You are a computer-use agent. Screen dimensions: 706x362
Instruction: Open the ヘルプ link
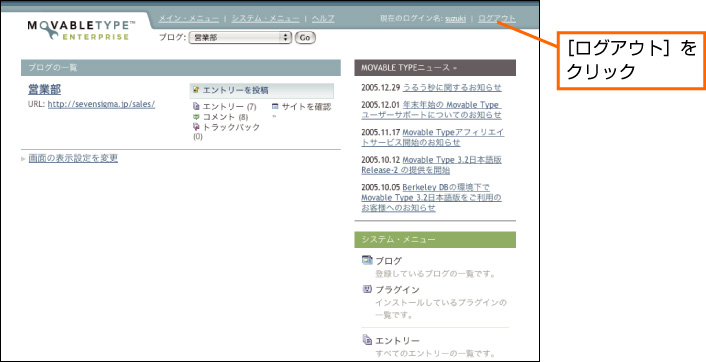coord(323,18)
